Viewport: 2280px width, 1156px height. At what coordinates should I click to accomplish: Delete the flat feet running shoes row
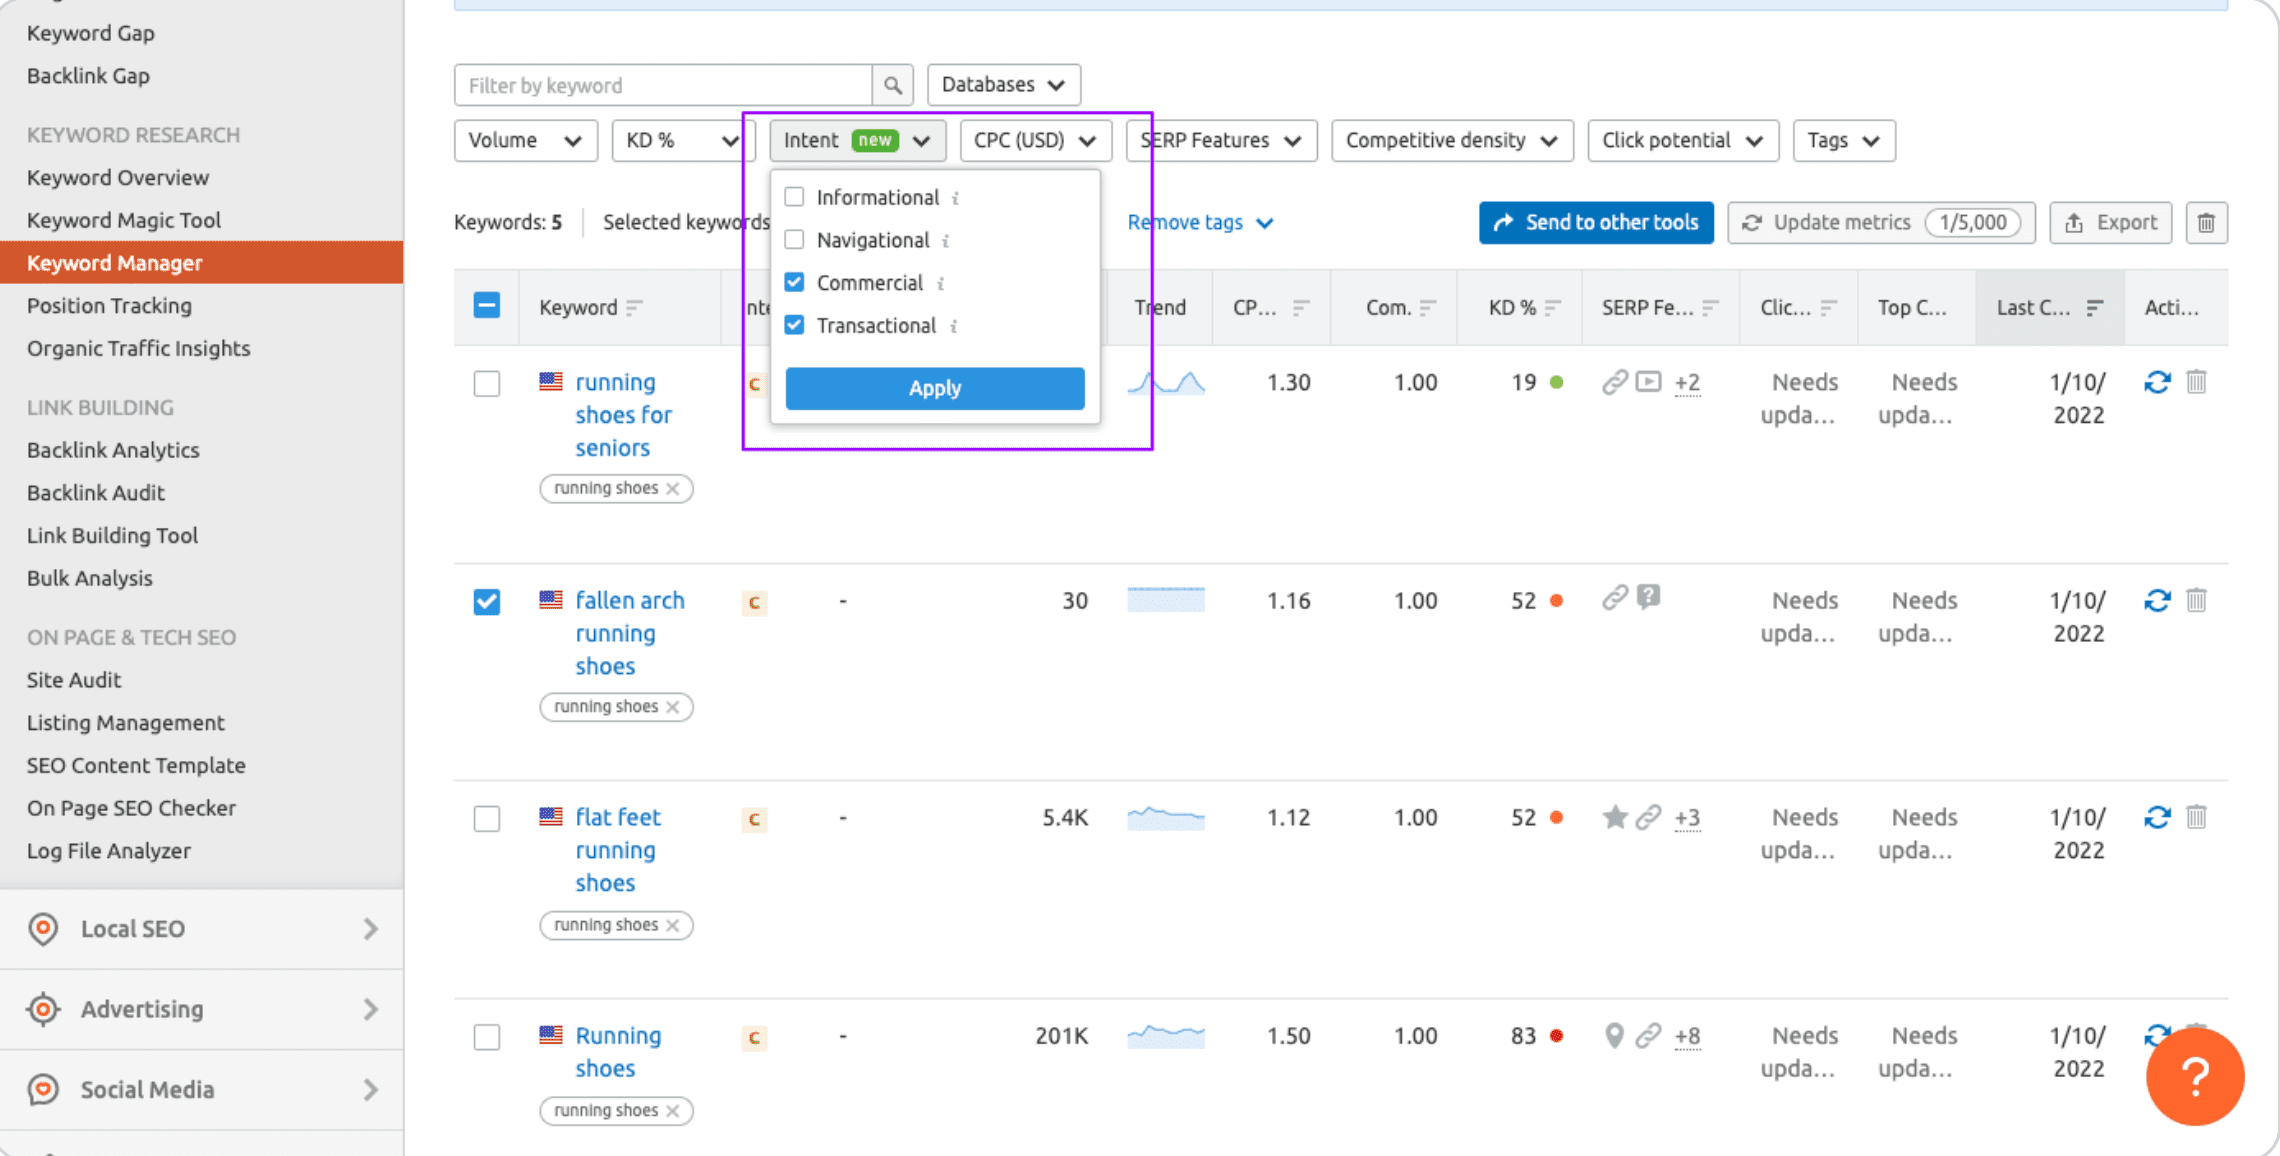point(2196,818)
